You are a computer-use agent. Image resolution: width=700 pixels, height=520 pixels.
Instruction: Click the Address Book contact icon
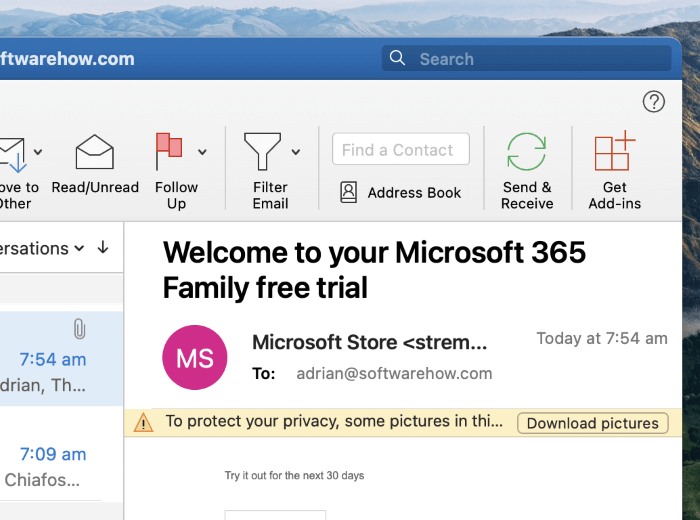tap(349, 192)
